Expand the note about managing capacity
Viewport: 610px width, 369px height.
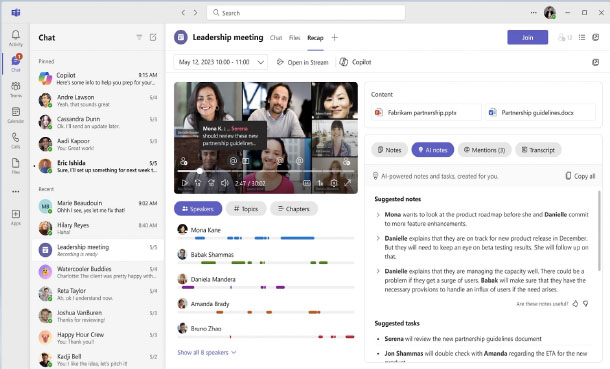378,271
